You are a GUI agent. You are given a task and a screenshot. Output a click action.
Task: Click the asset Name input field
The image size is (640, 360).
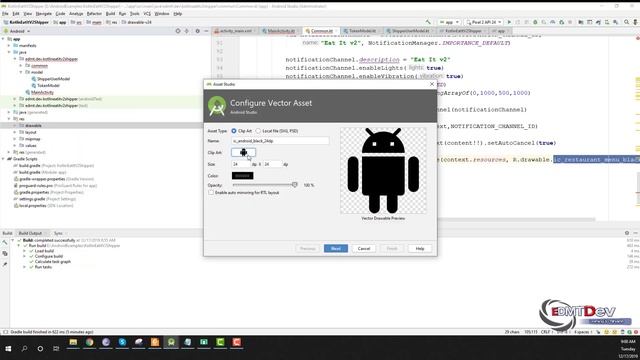280,141
